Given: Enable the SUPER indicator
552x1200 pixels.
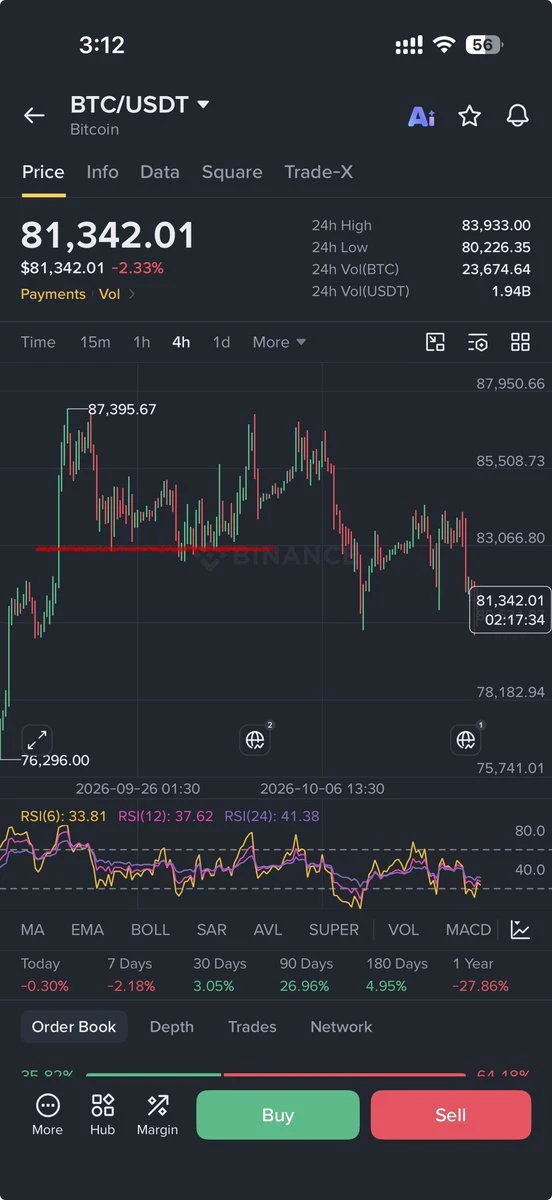Looking at the screenshot, I should [x=333, y=930].
